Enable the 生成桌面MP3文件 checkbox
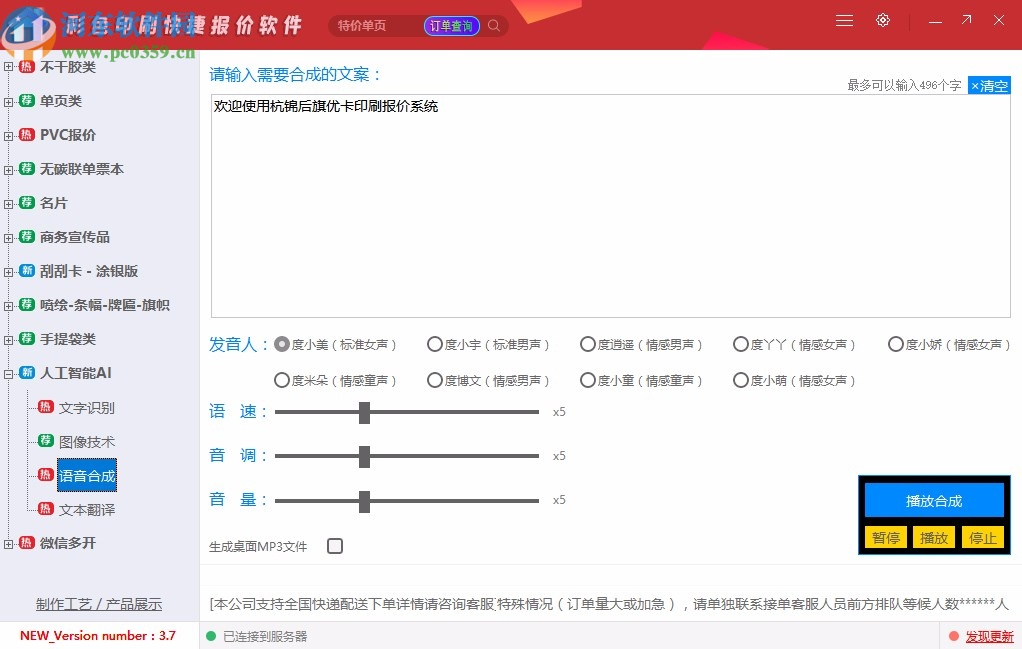The image size is (1022, 649). [x=335, y=546]
